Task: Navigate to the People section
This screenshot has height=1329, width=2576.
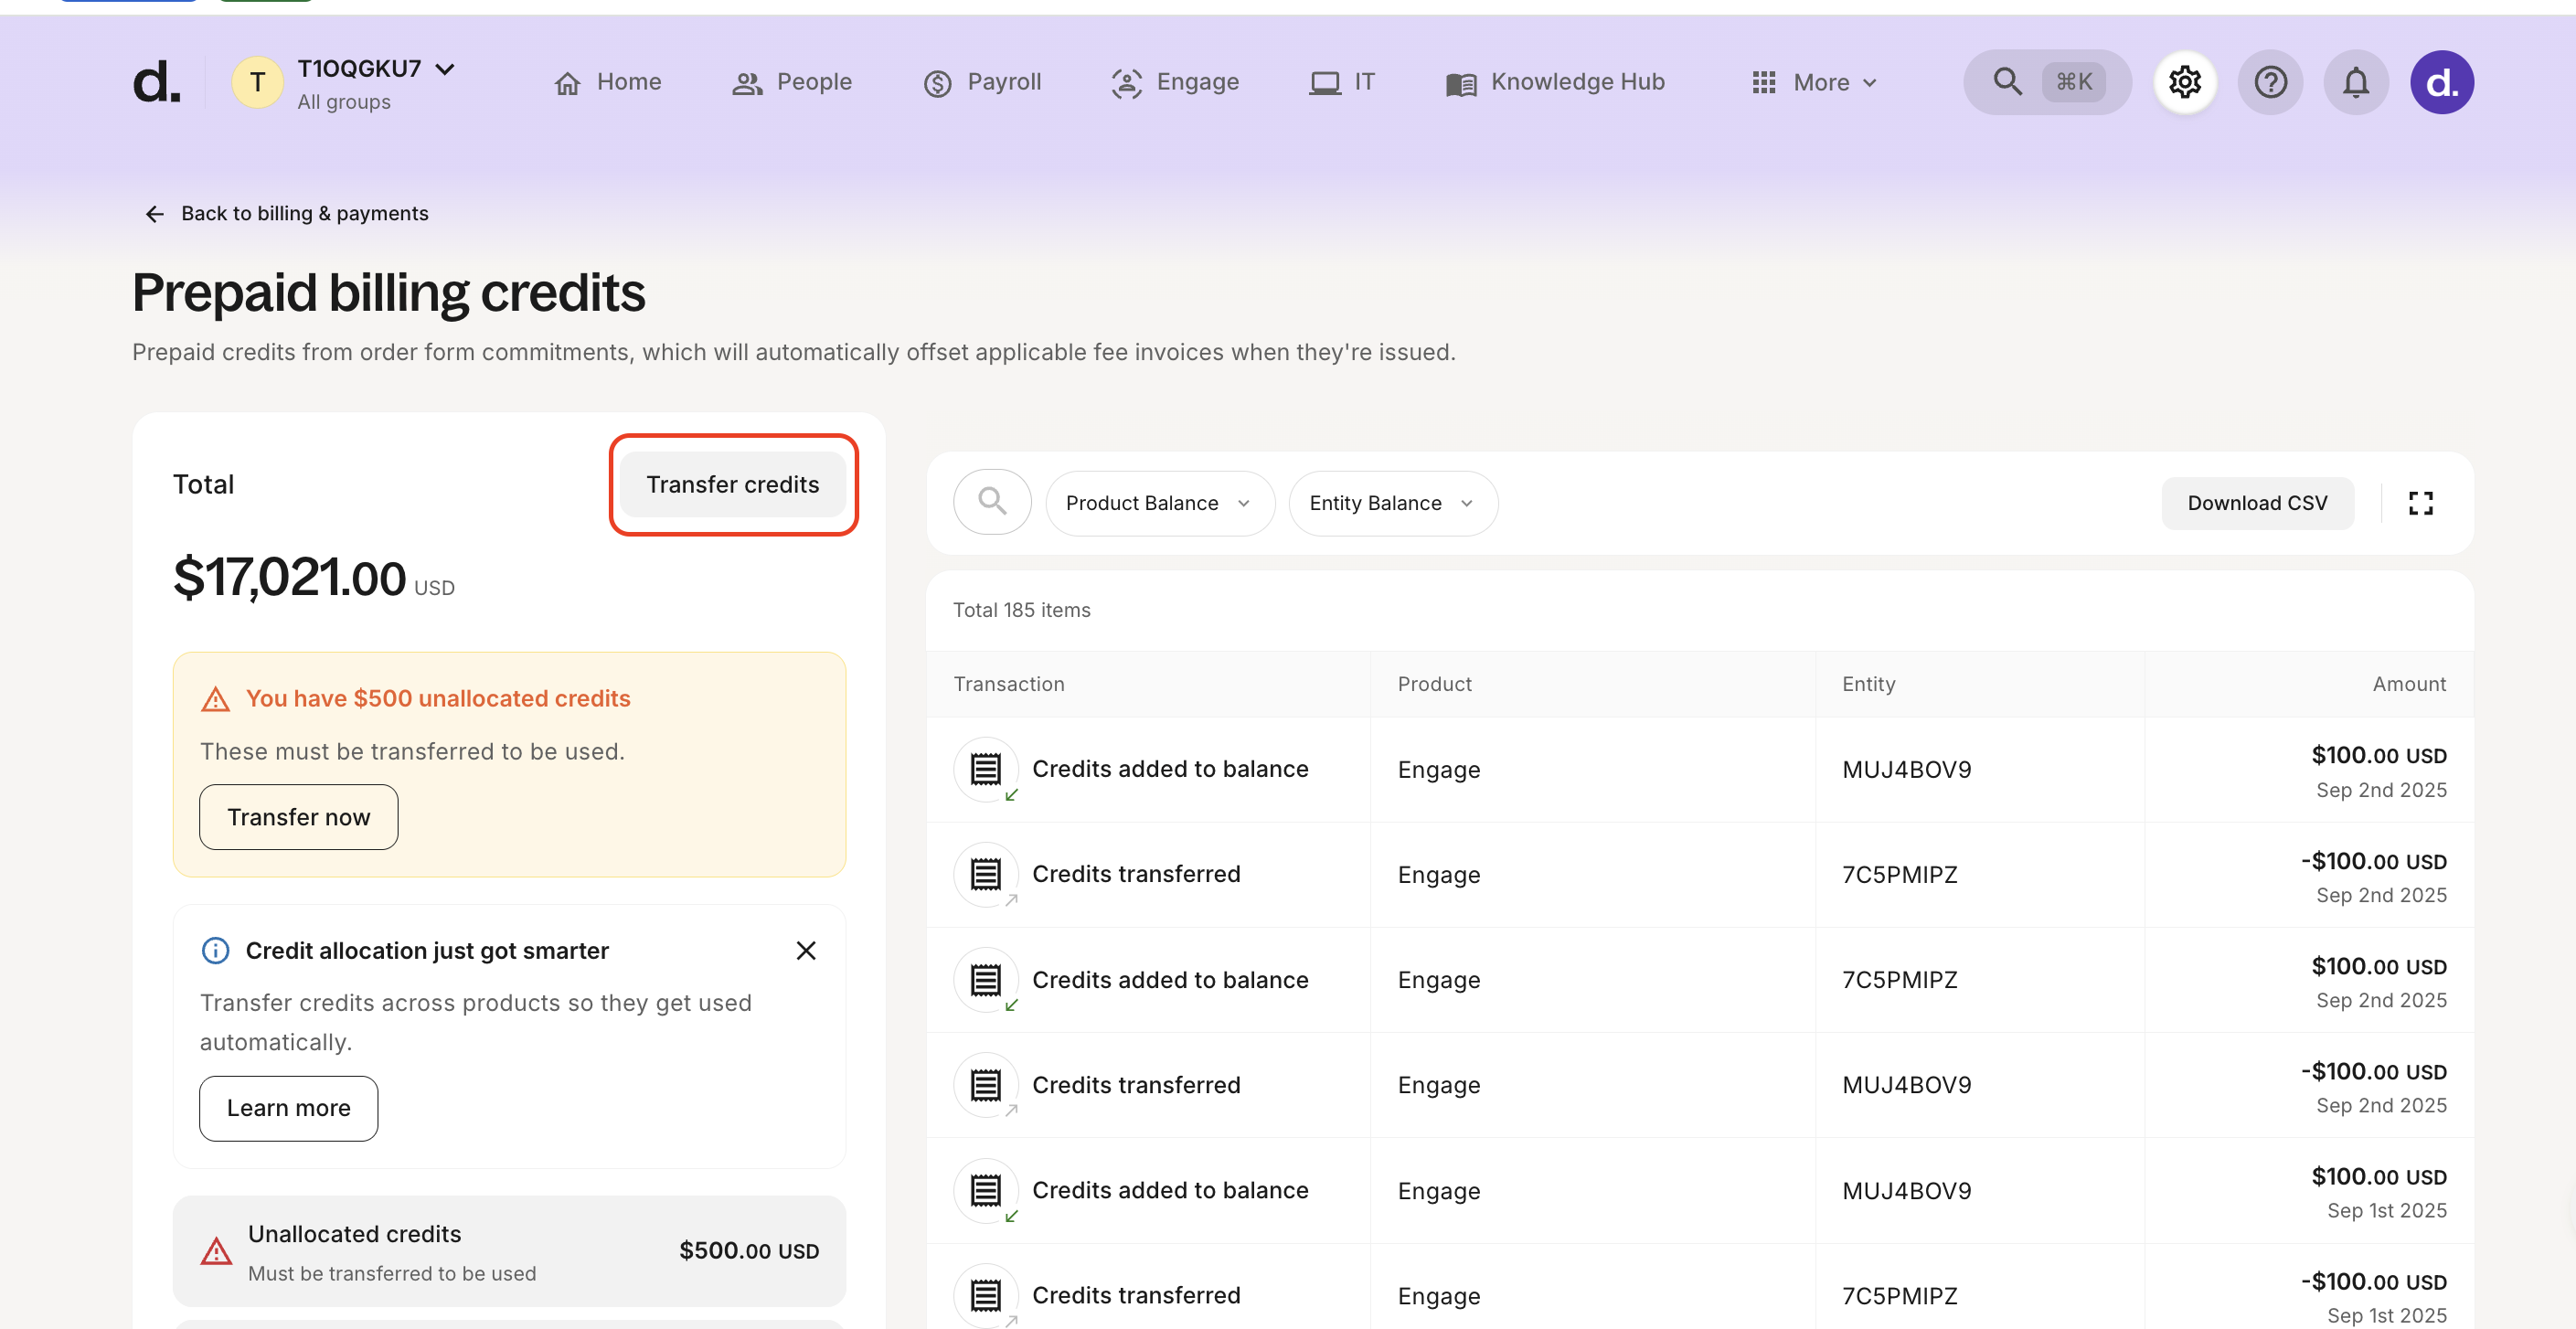Action: (x=792, y=82)
